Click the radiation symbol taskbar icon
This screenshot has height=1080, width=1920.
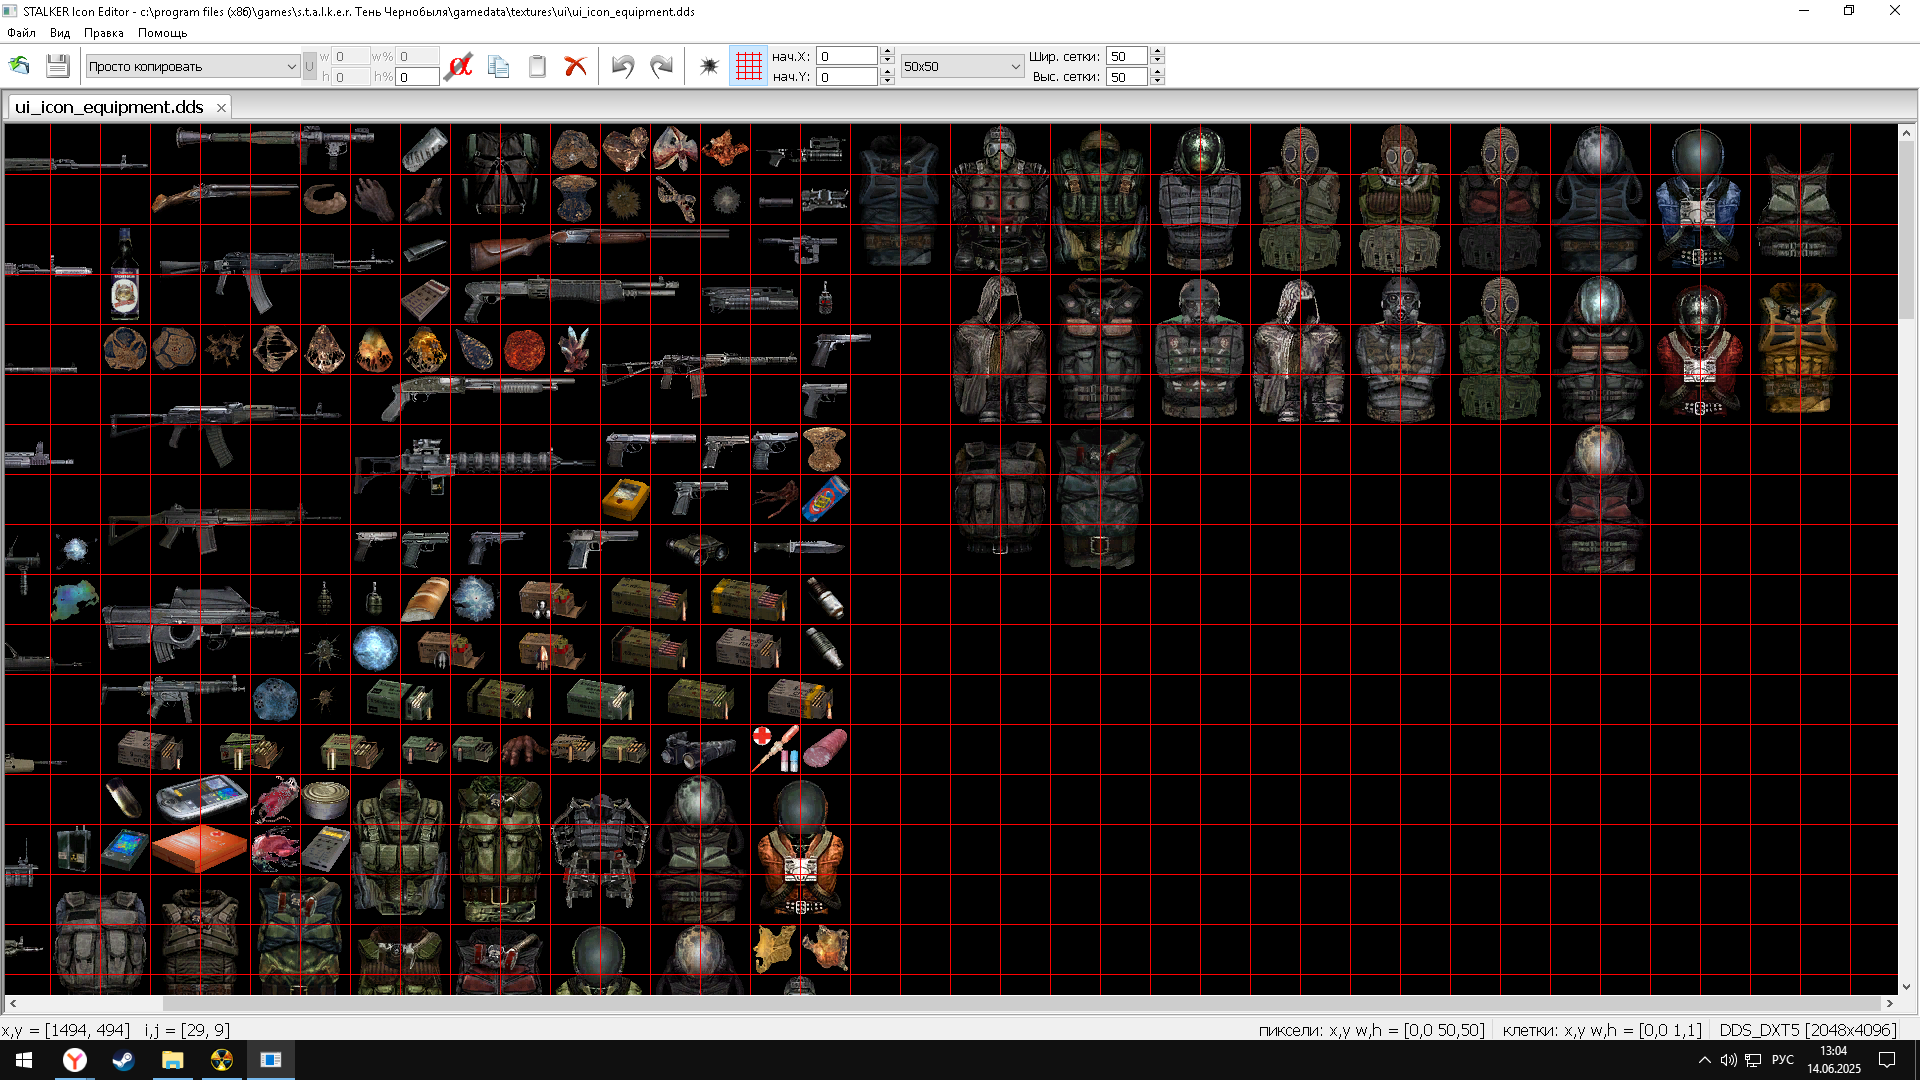pos(222,1060)
